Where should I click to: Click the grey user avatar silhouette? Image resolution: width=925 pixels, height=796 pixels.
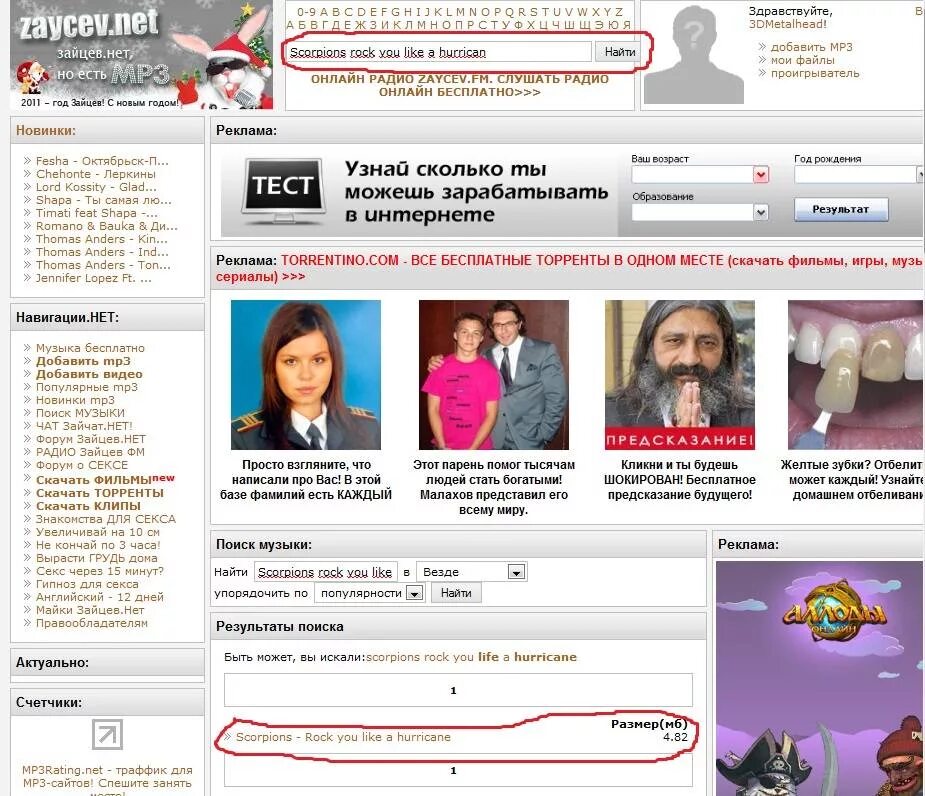[x=693, y=54]
